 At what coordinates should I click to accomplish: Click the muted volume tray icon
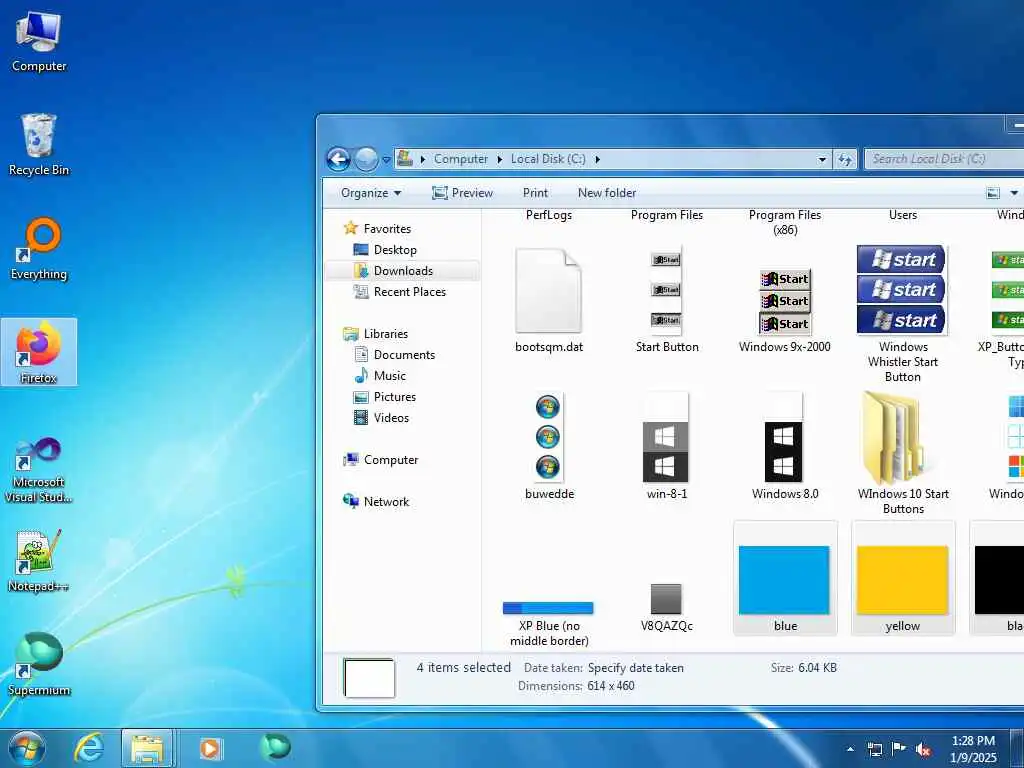click(x=923, y=750)
